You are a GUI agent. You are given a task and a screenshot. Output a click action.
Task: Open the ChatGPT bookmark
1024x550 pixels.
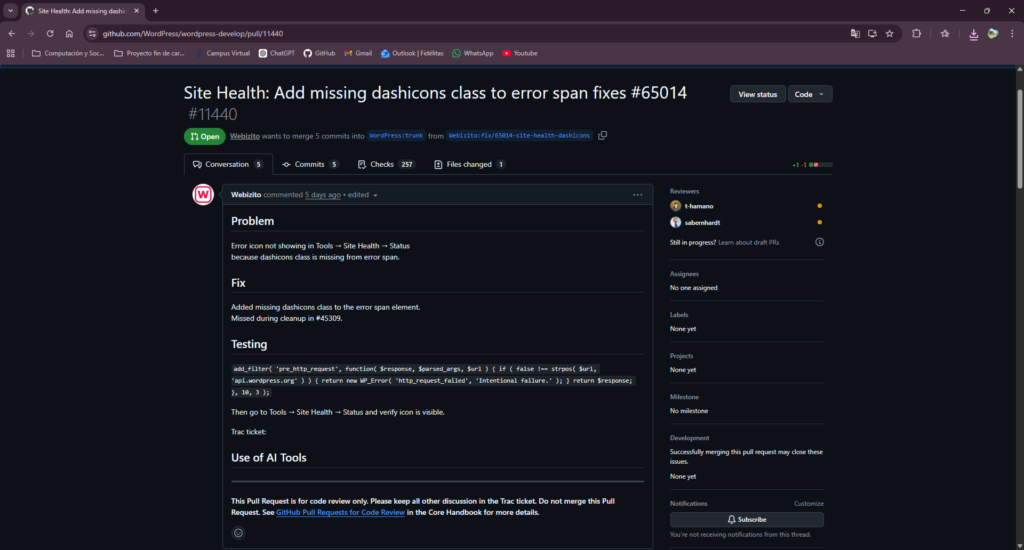[x=276, y=54]
